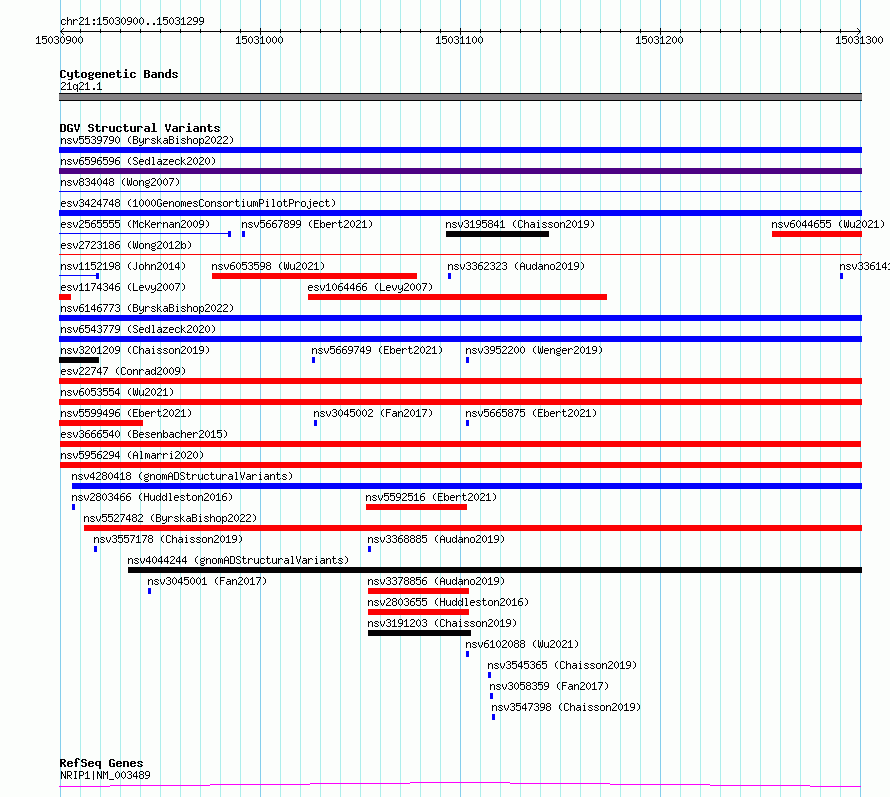890x797 pixels.
Task: Click the nsv3368885 (Audano2019) label
Action: click(x=436, y=539)
